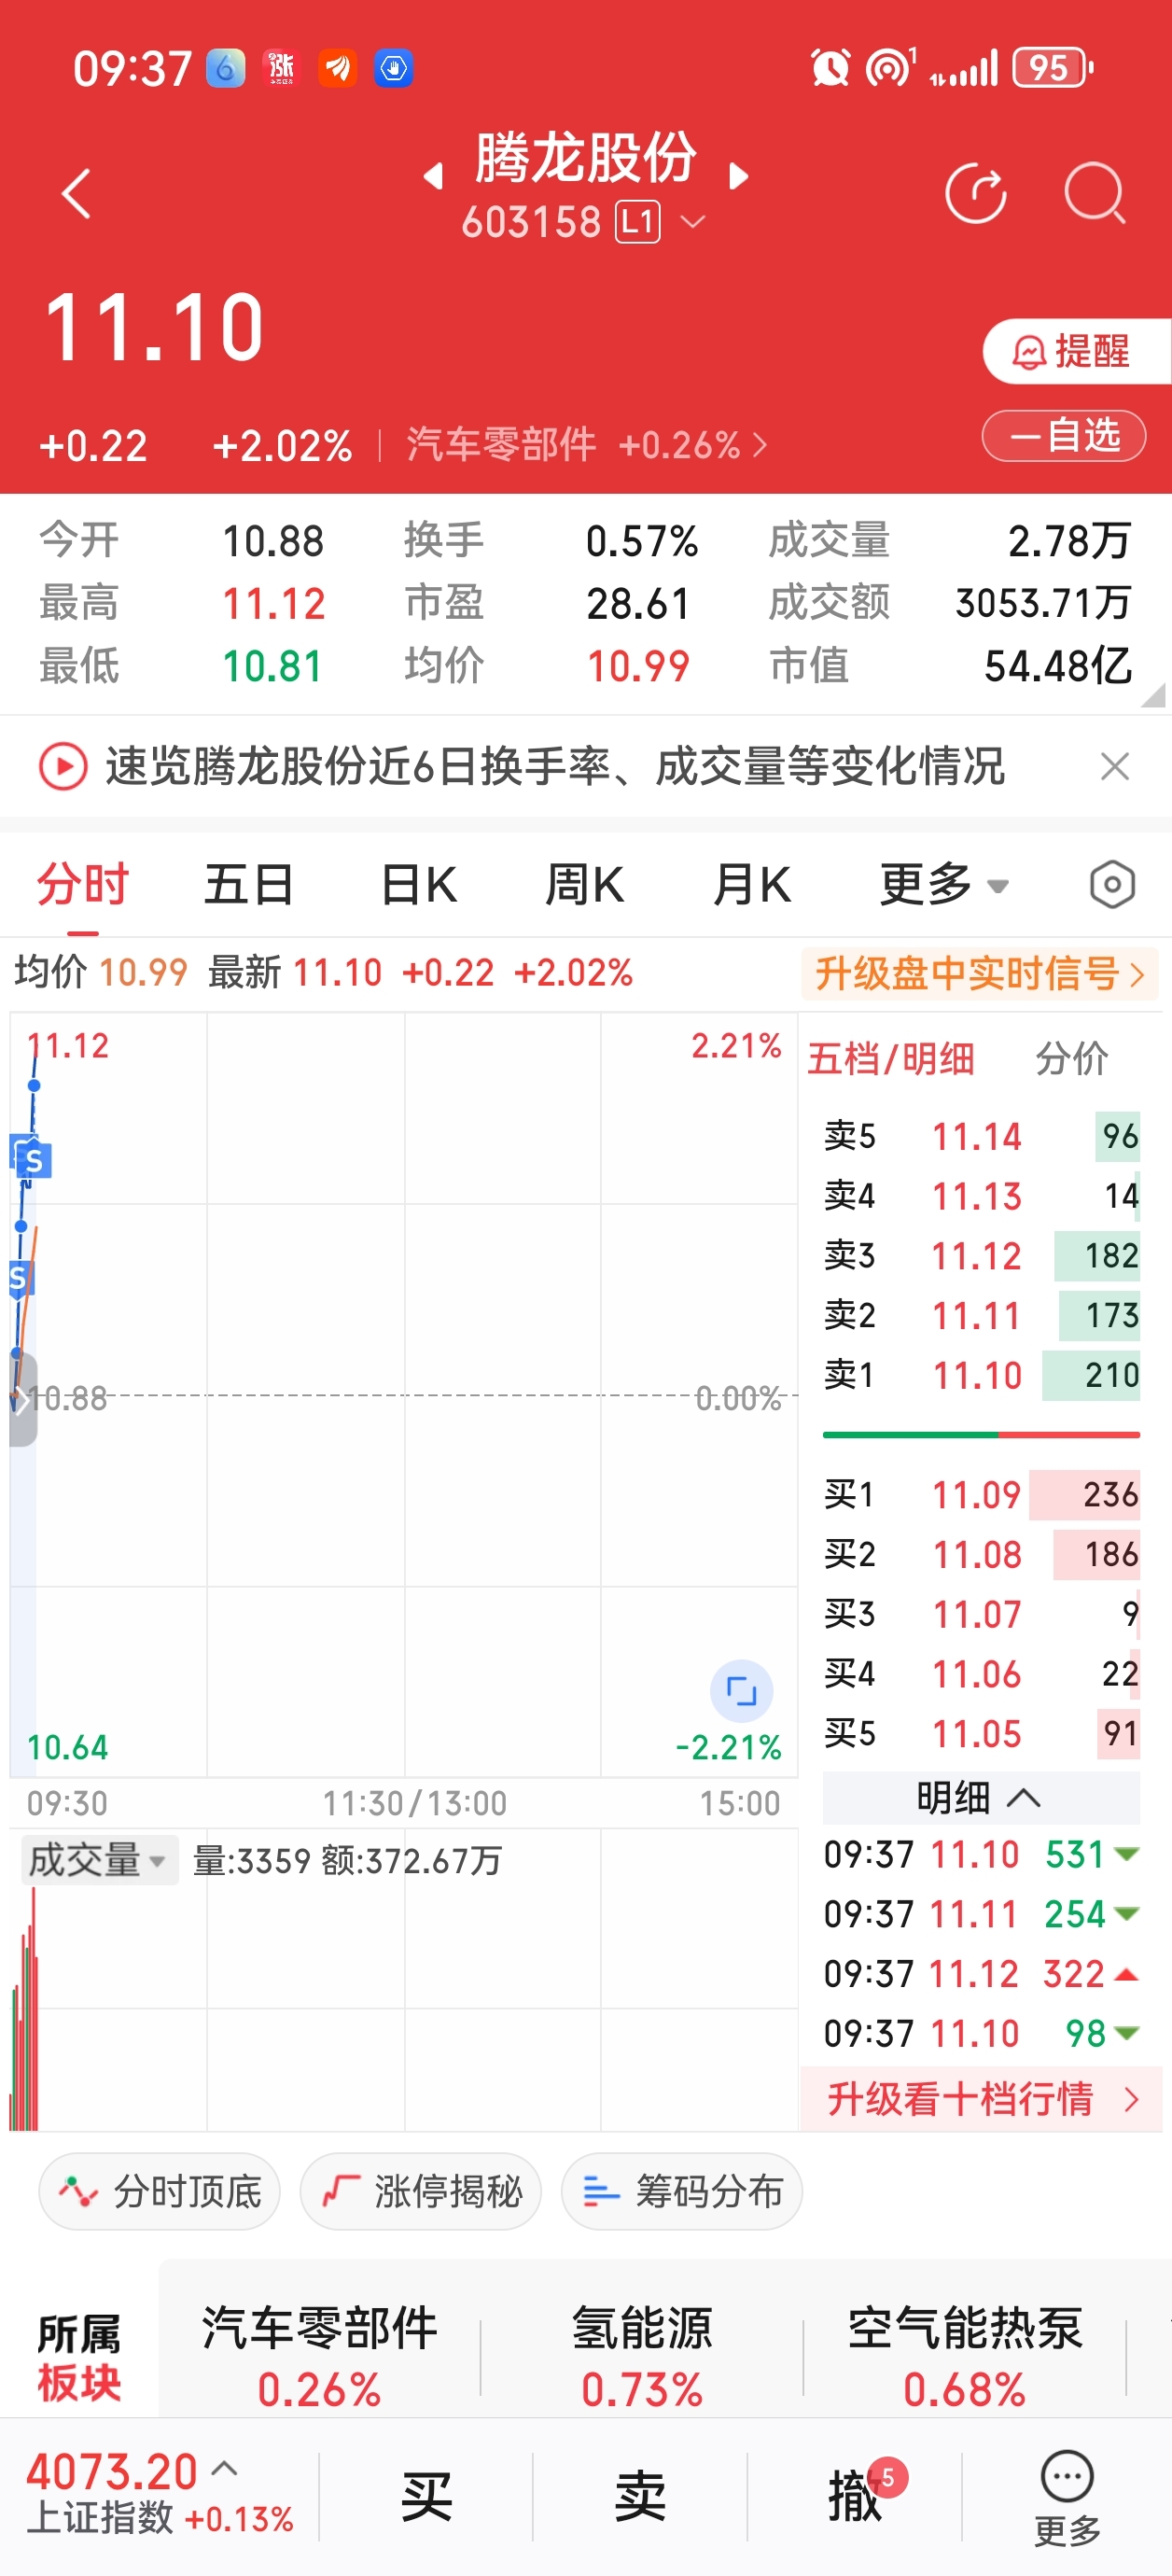
Task: Collapse the 明细 section
Action: point(981,1798)
